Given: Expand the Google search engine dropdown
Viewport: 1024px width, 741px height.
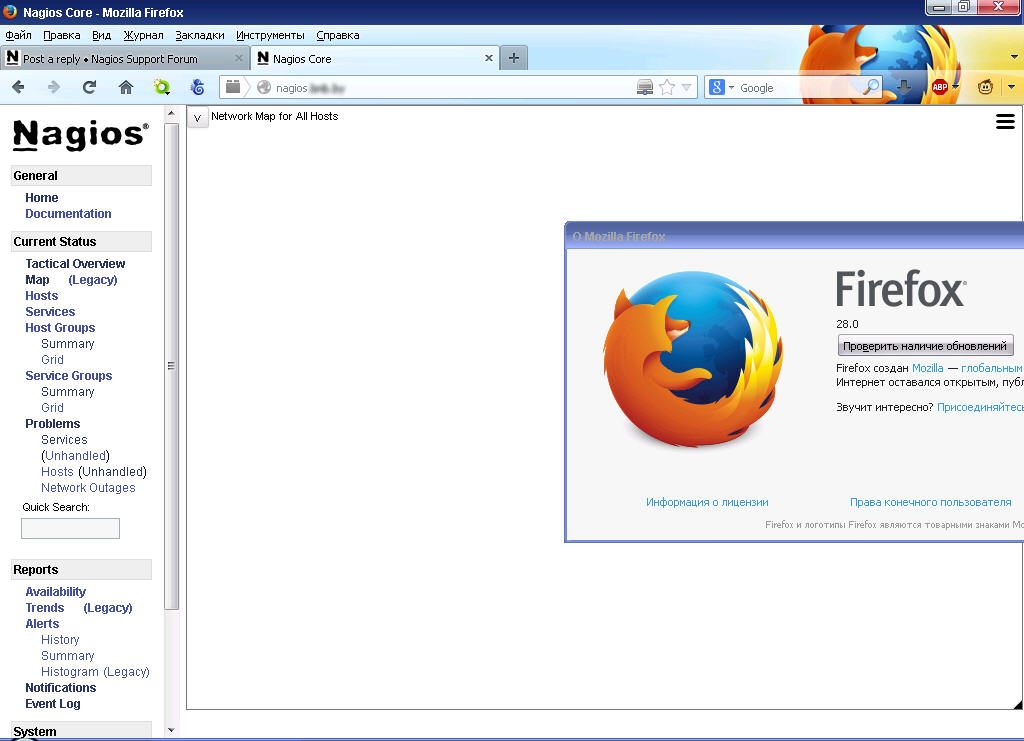Looking at the screenshot, I should click(722, 88).
